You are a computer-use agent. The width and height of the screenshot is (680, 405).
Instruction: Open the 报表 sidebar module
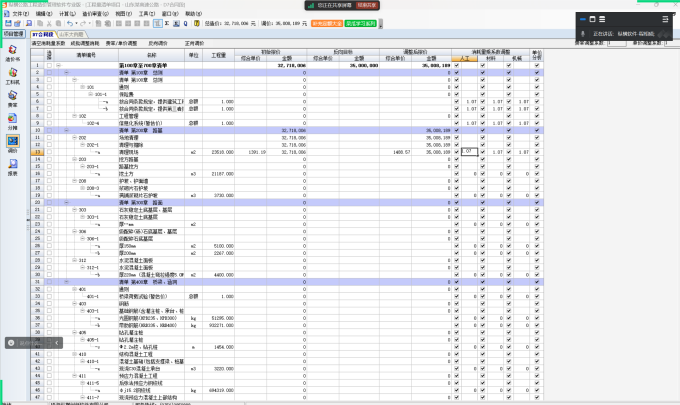coord(13,167)
